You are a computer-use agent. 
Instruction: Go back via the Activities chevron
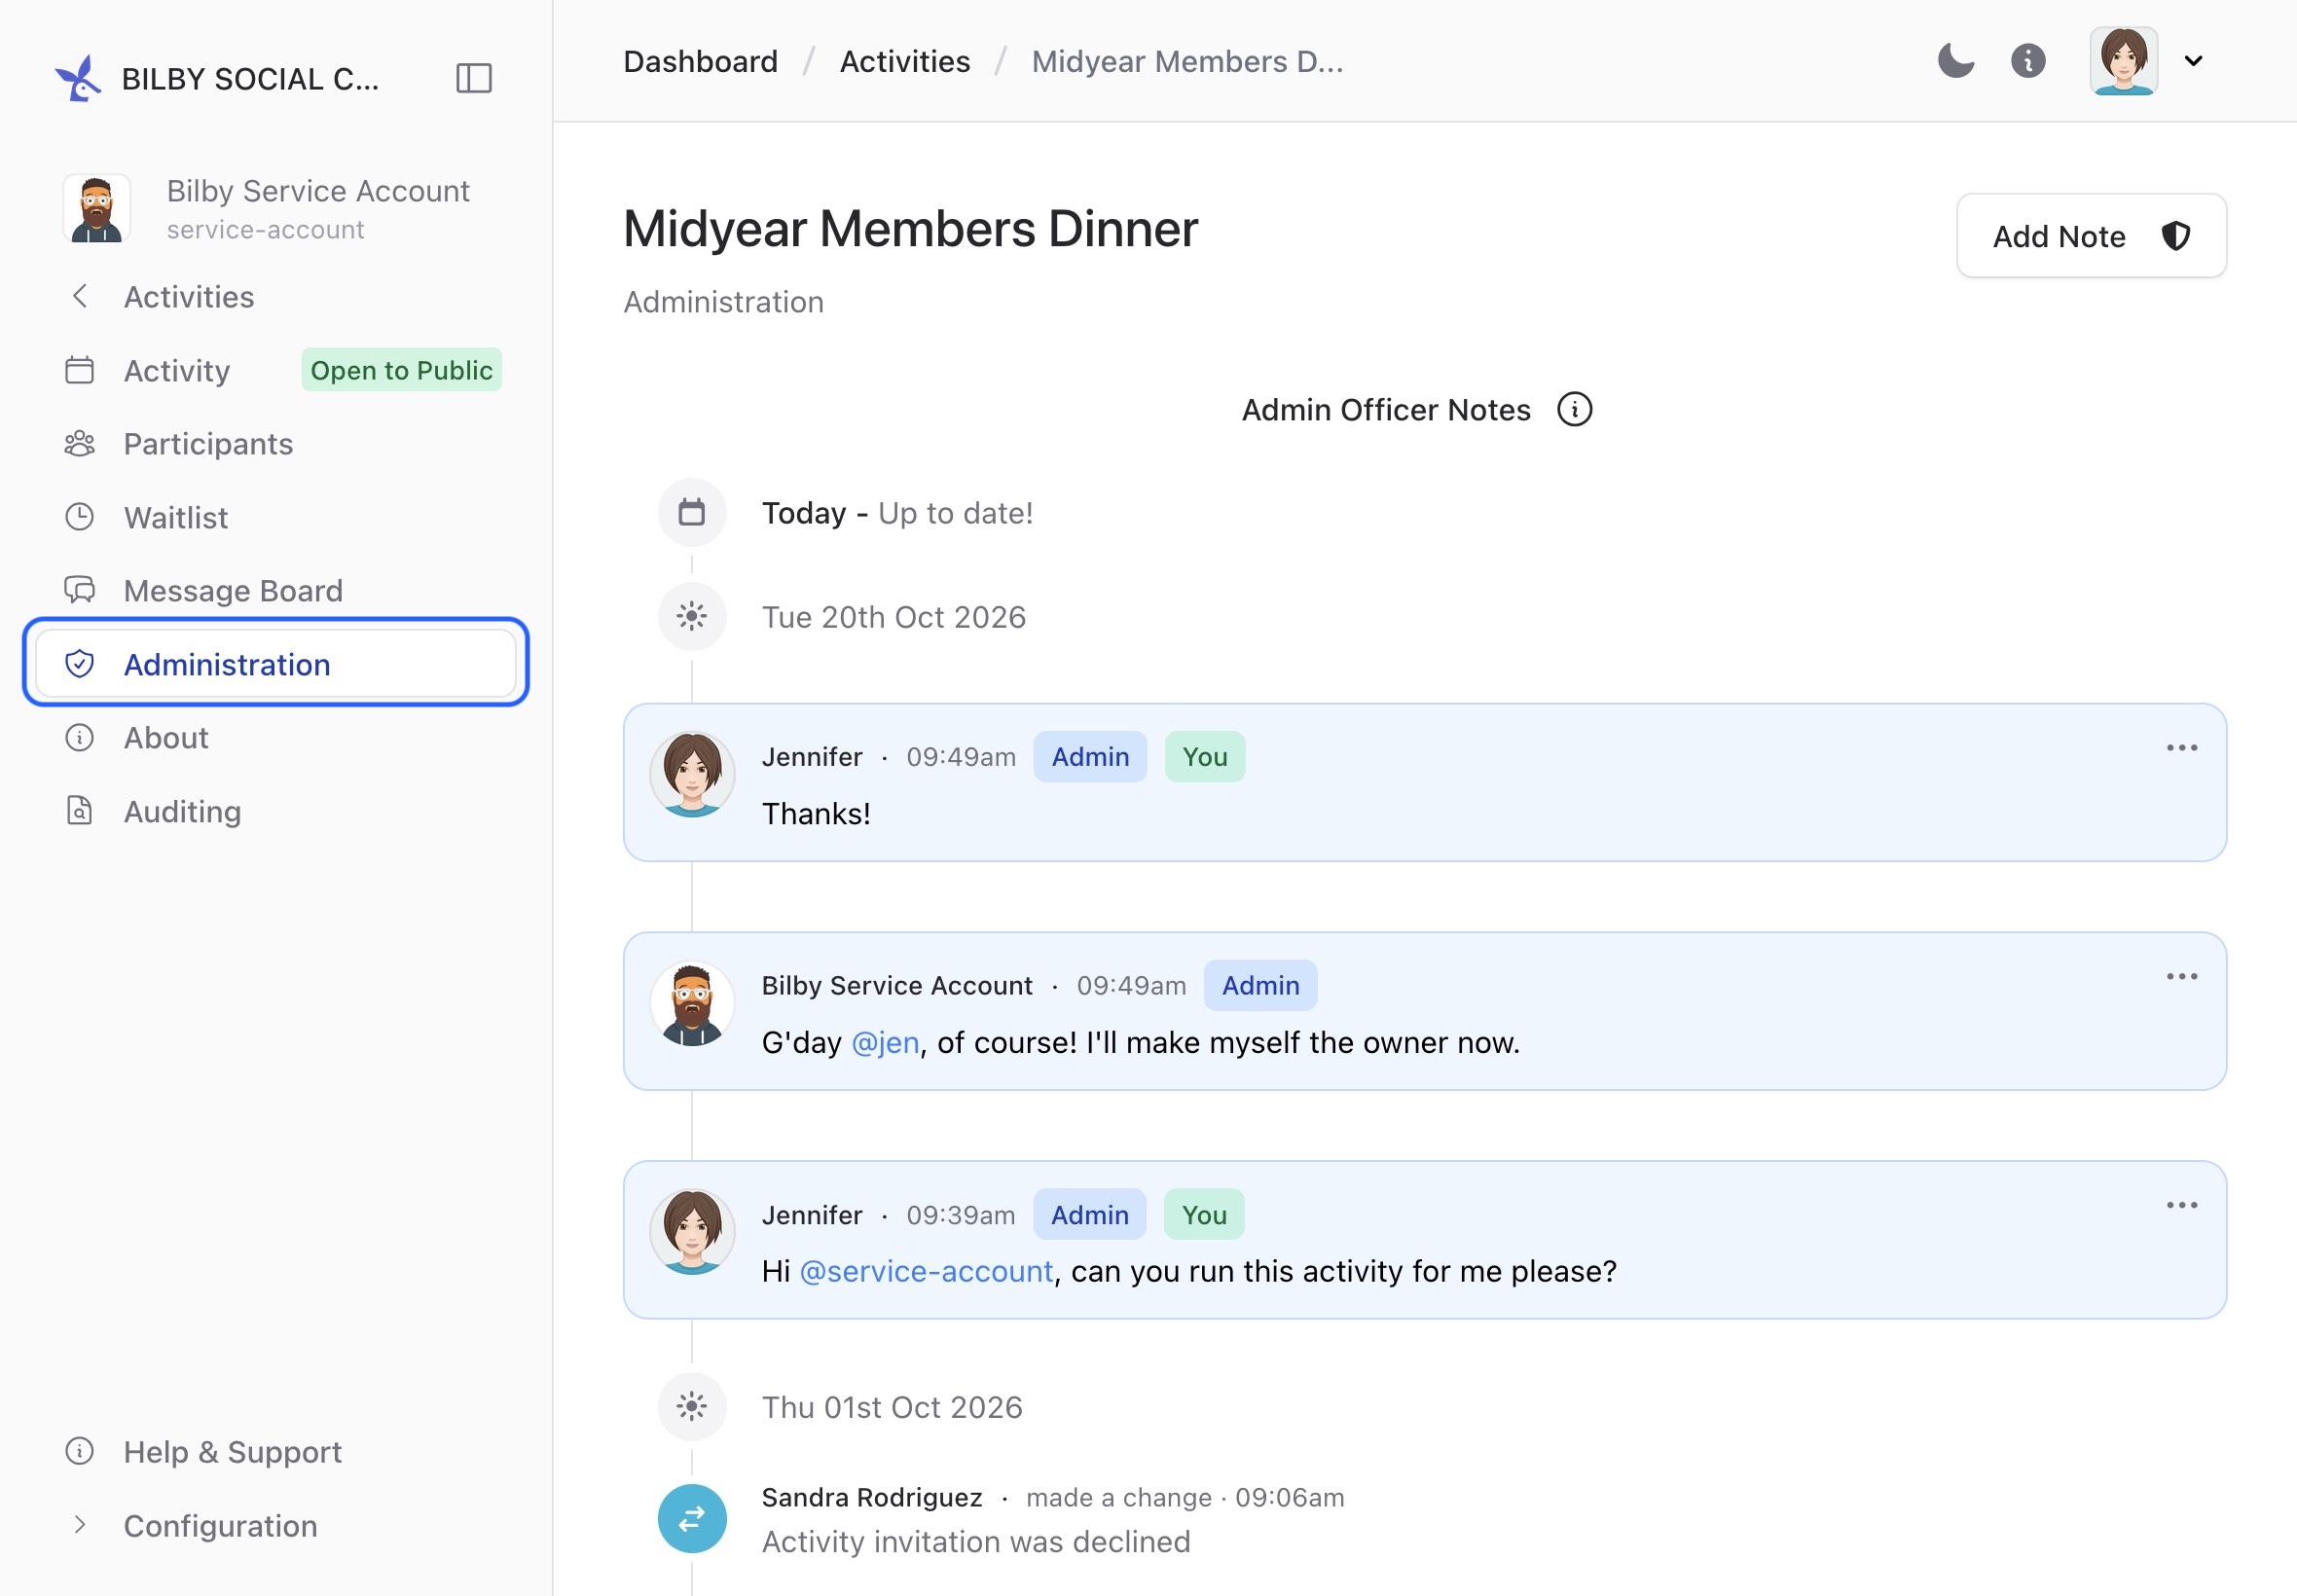tap(80, 296)
